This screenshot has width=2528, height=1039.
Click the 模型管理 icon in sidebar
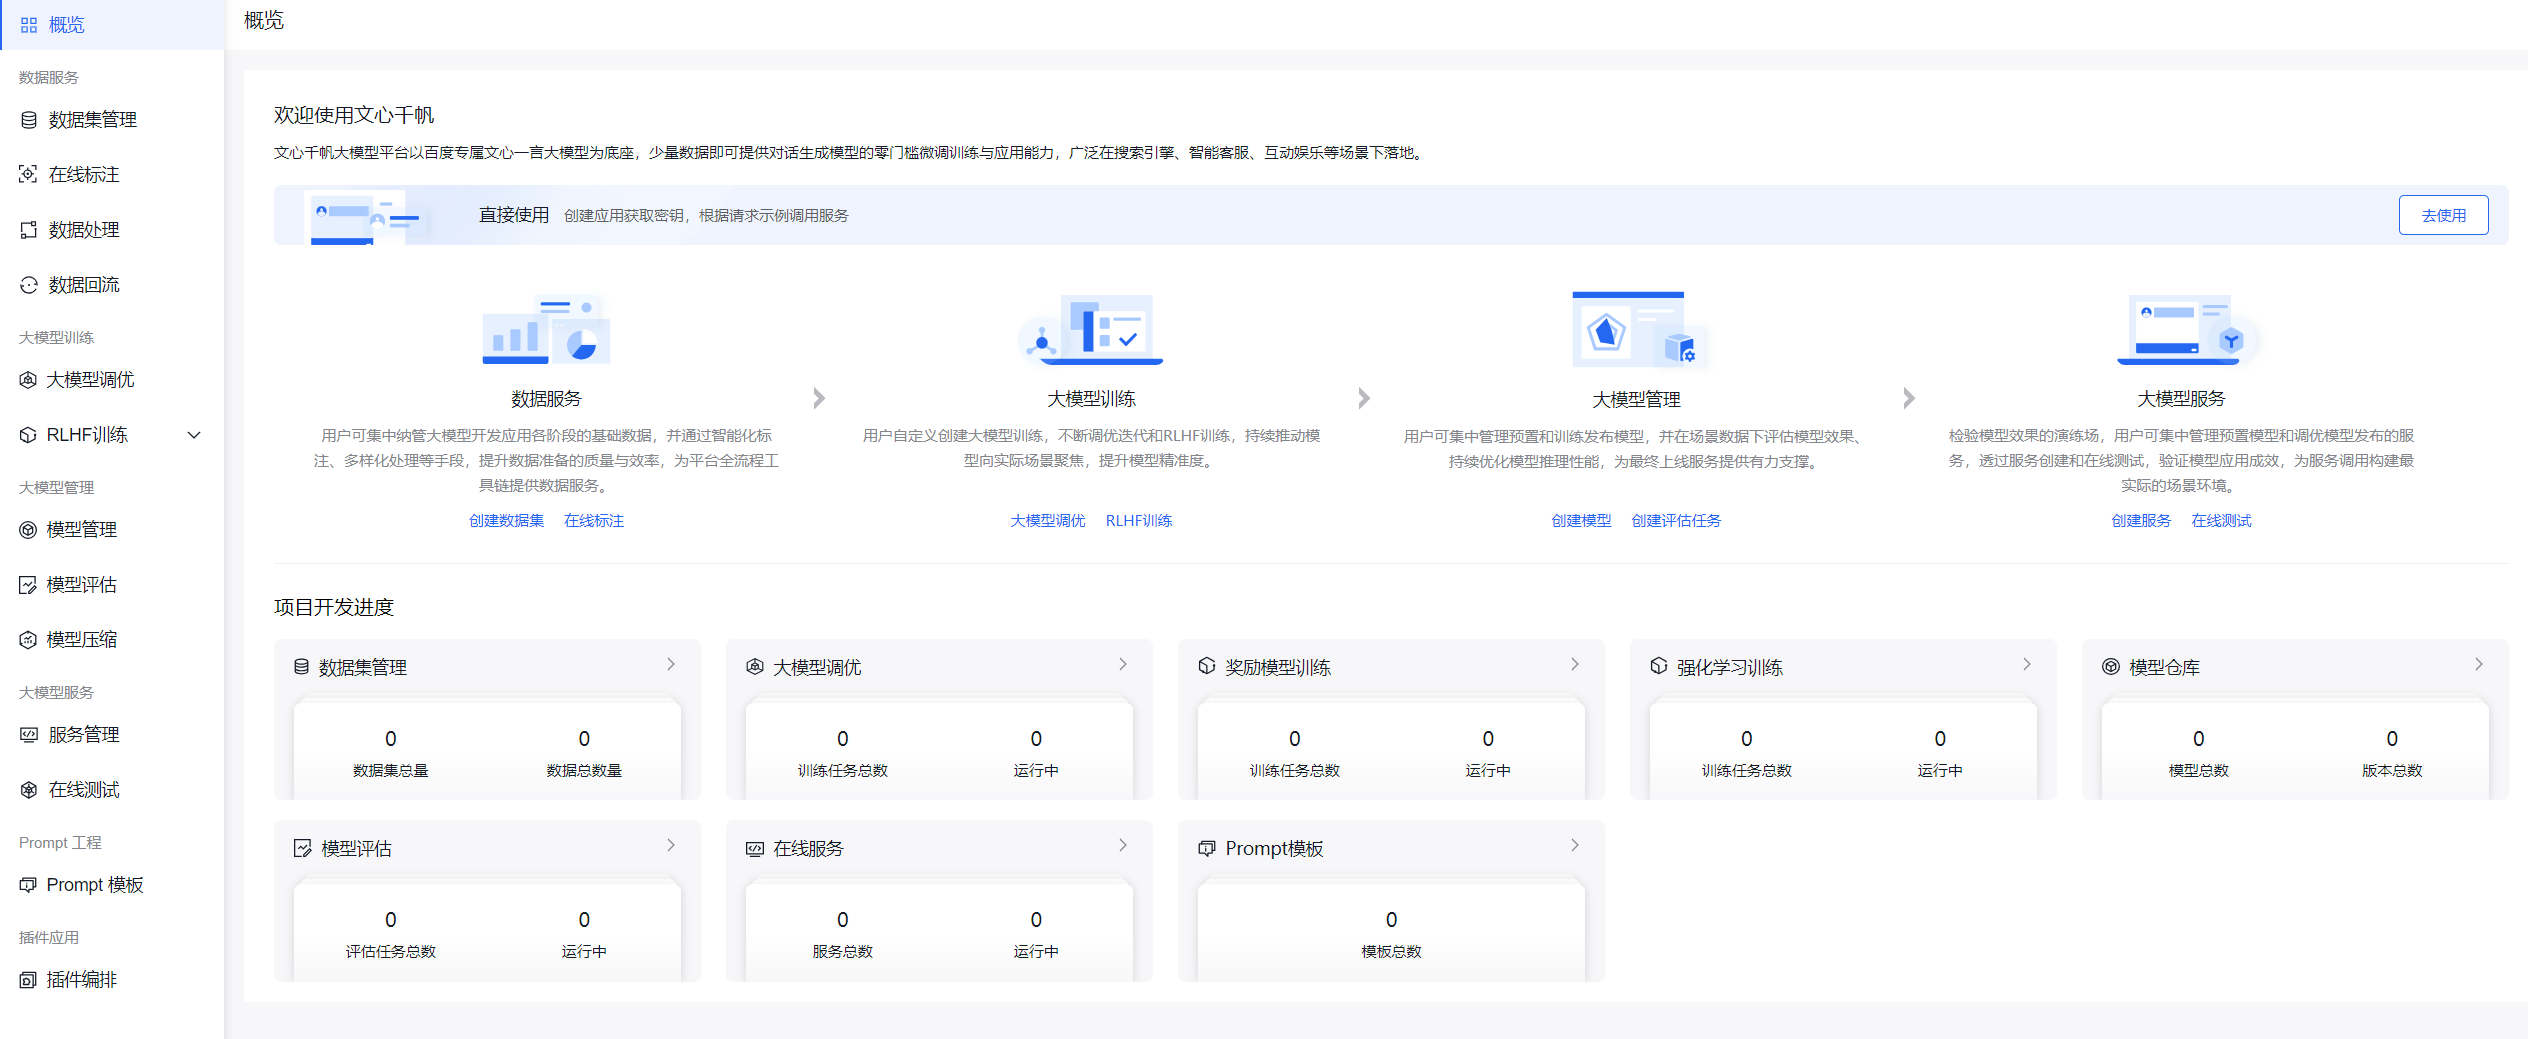[28, 530]
